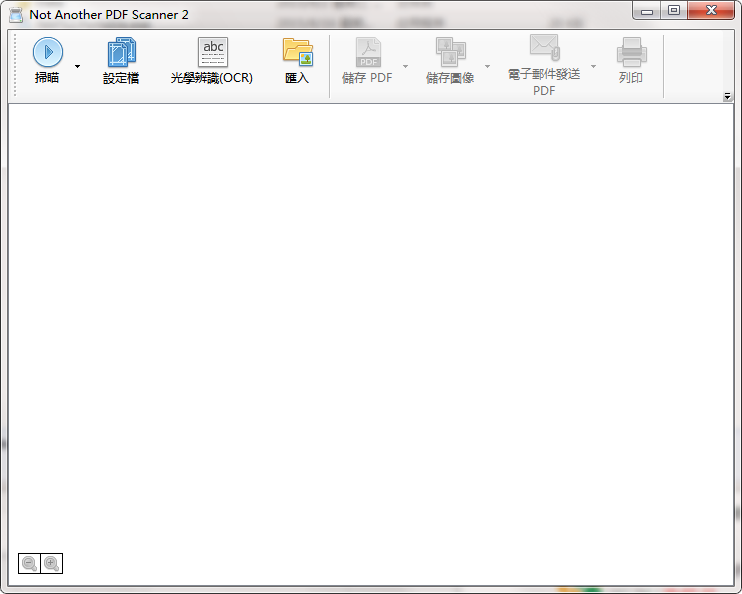The height and width of the screenshot is (594, 742).
Task: Click the 匯入 import folder icon
Action: point(298,52)
